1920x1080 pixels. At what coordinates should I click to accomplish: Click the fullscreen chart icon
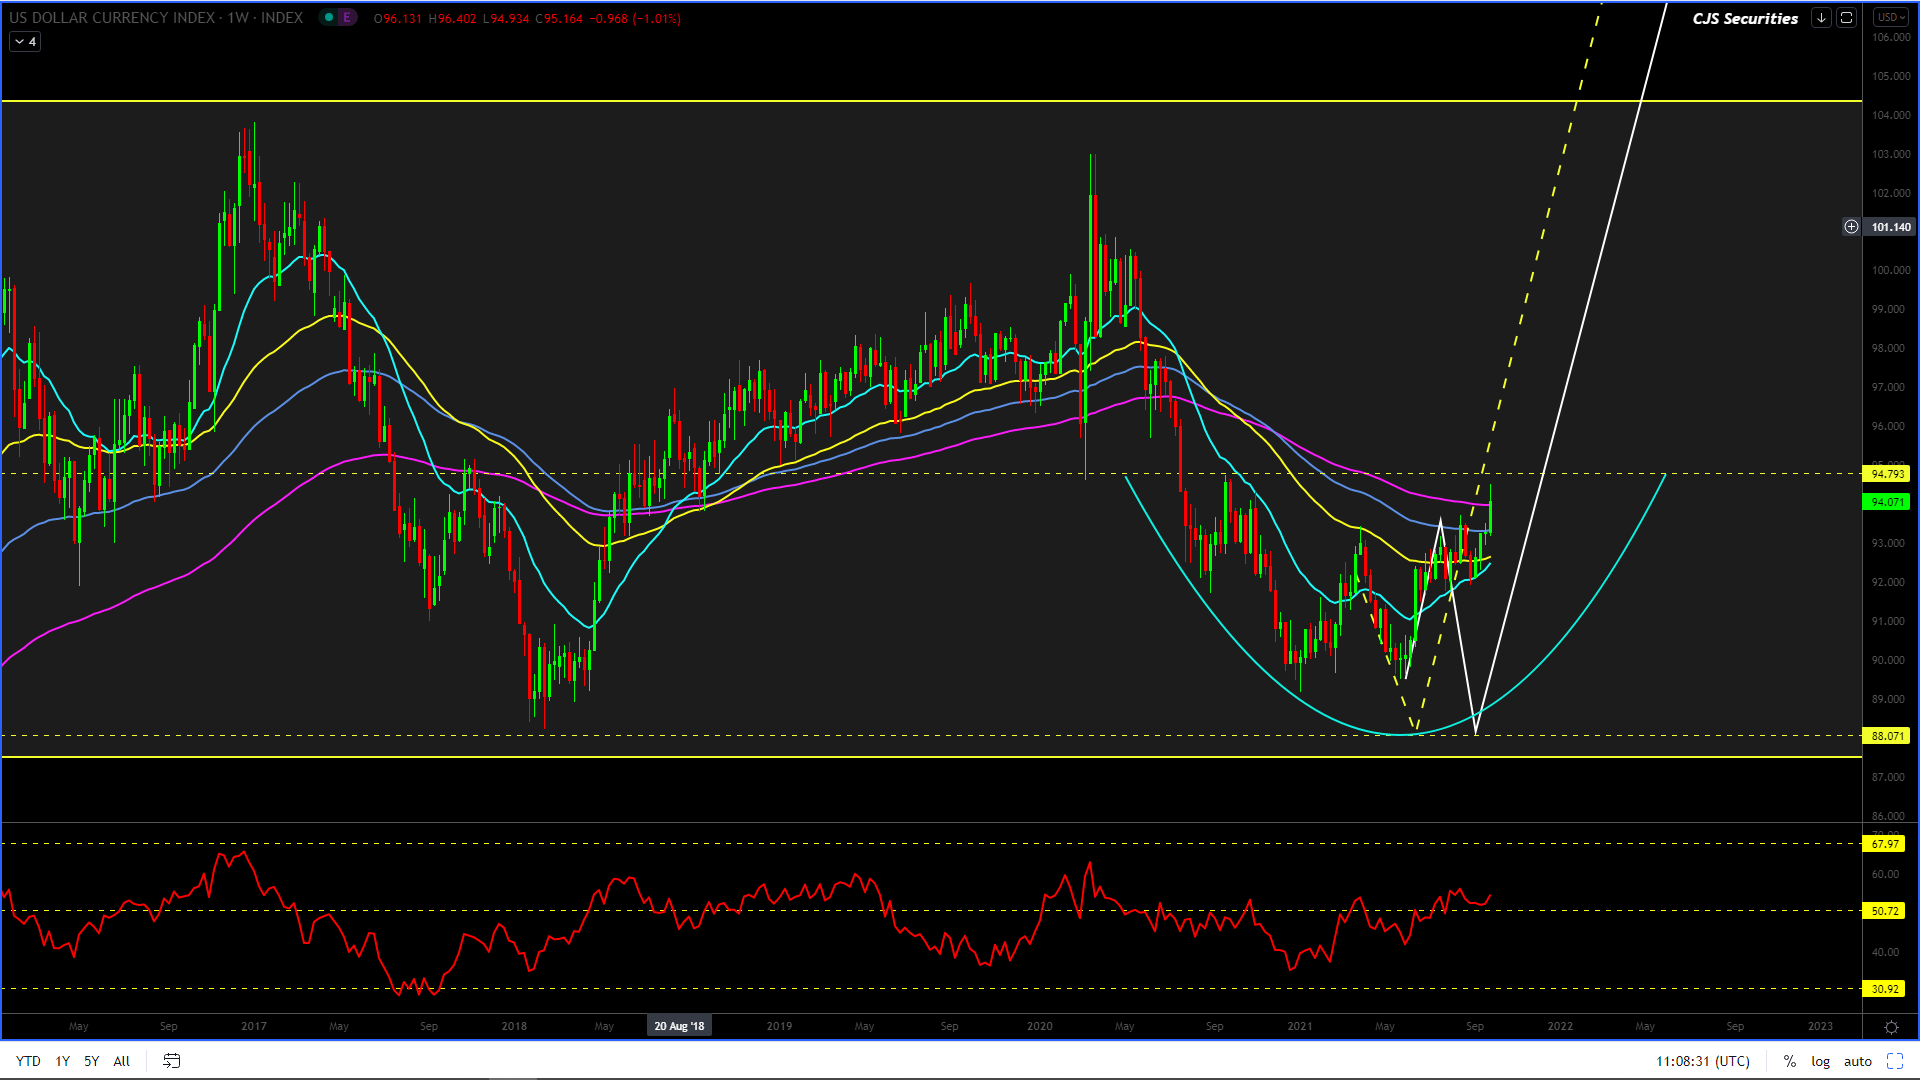click(1894, 1061)
